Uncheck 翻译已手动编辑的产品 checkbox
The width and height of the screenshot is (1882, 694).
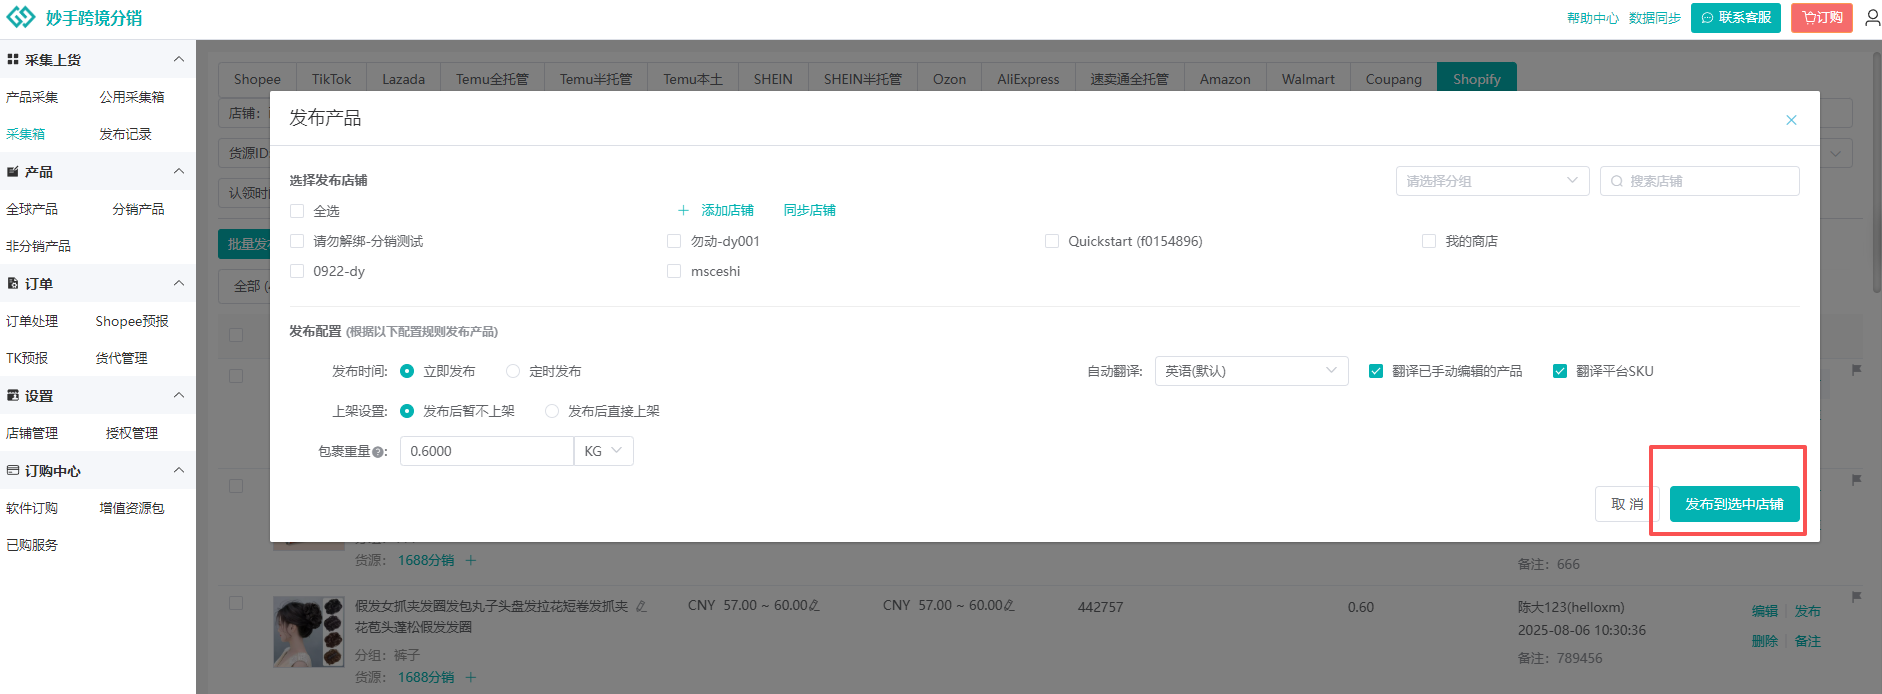[x=1376, y=371]
